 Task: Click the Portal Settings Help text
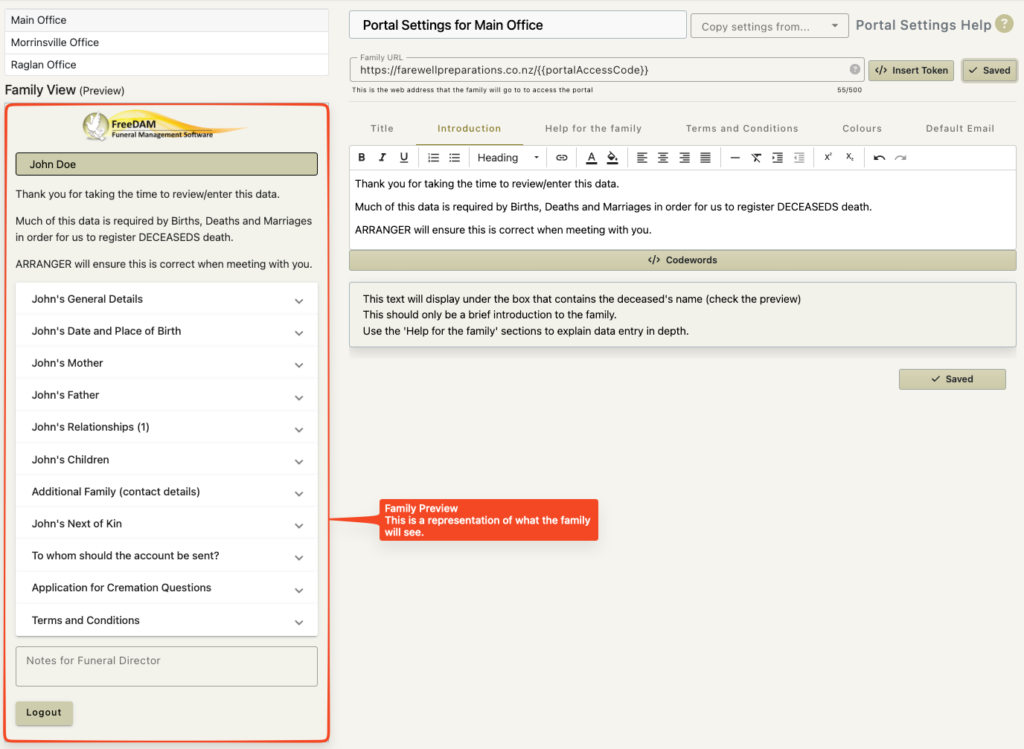point(923,25)
